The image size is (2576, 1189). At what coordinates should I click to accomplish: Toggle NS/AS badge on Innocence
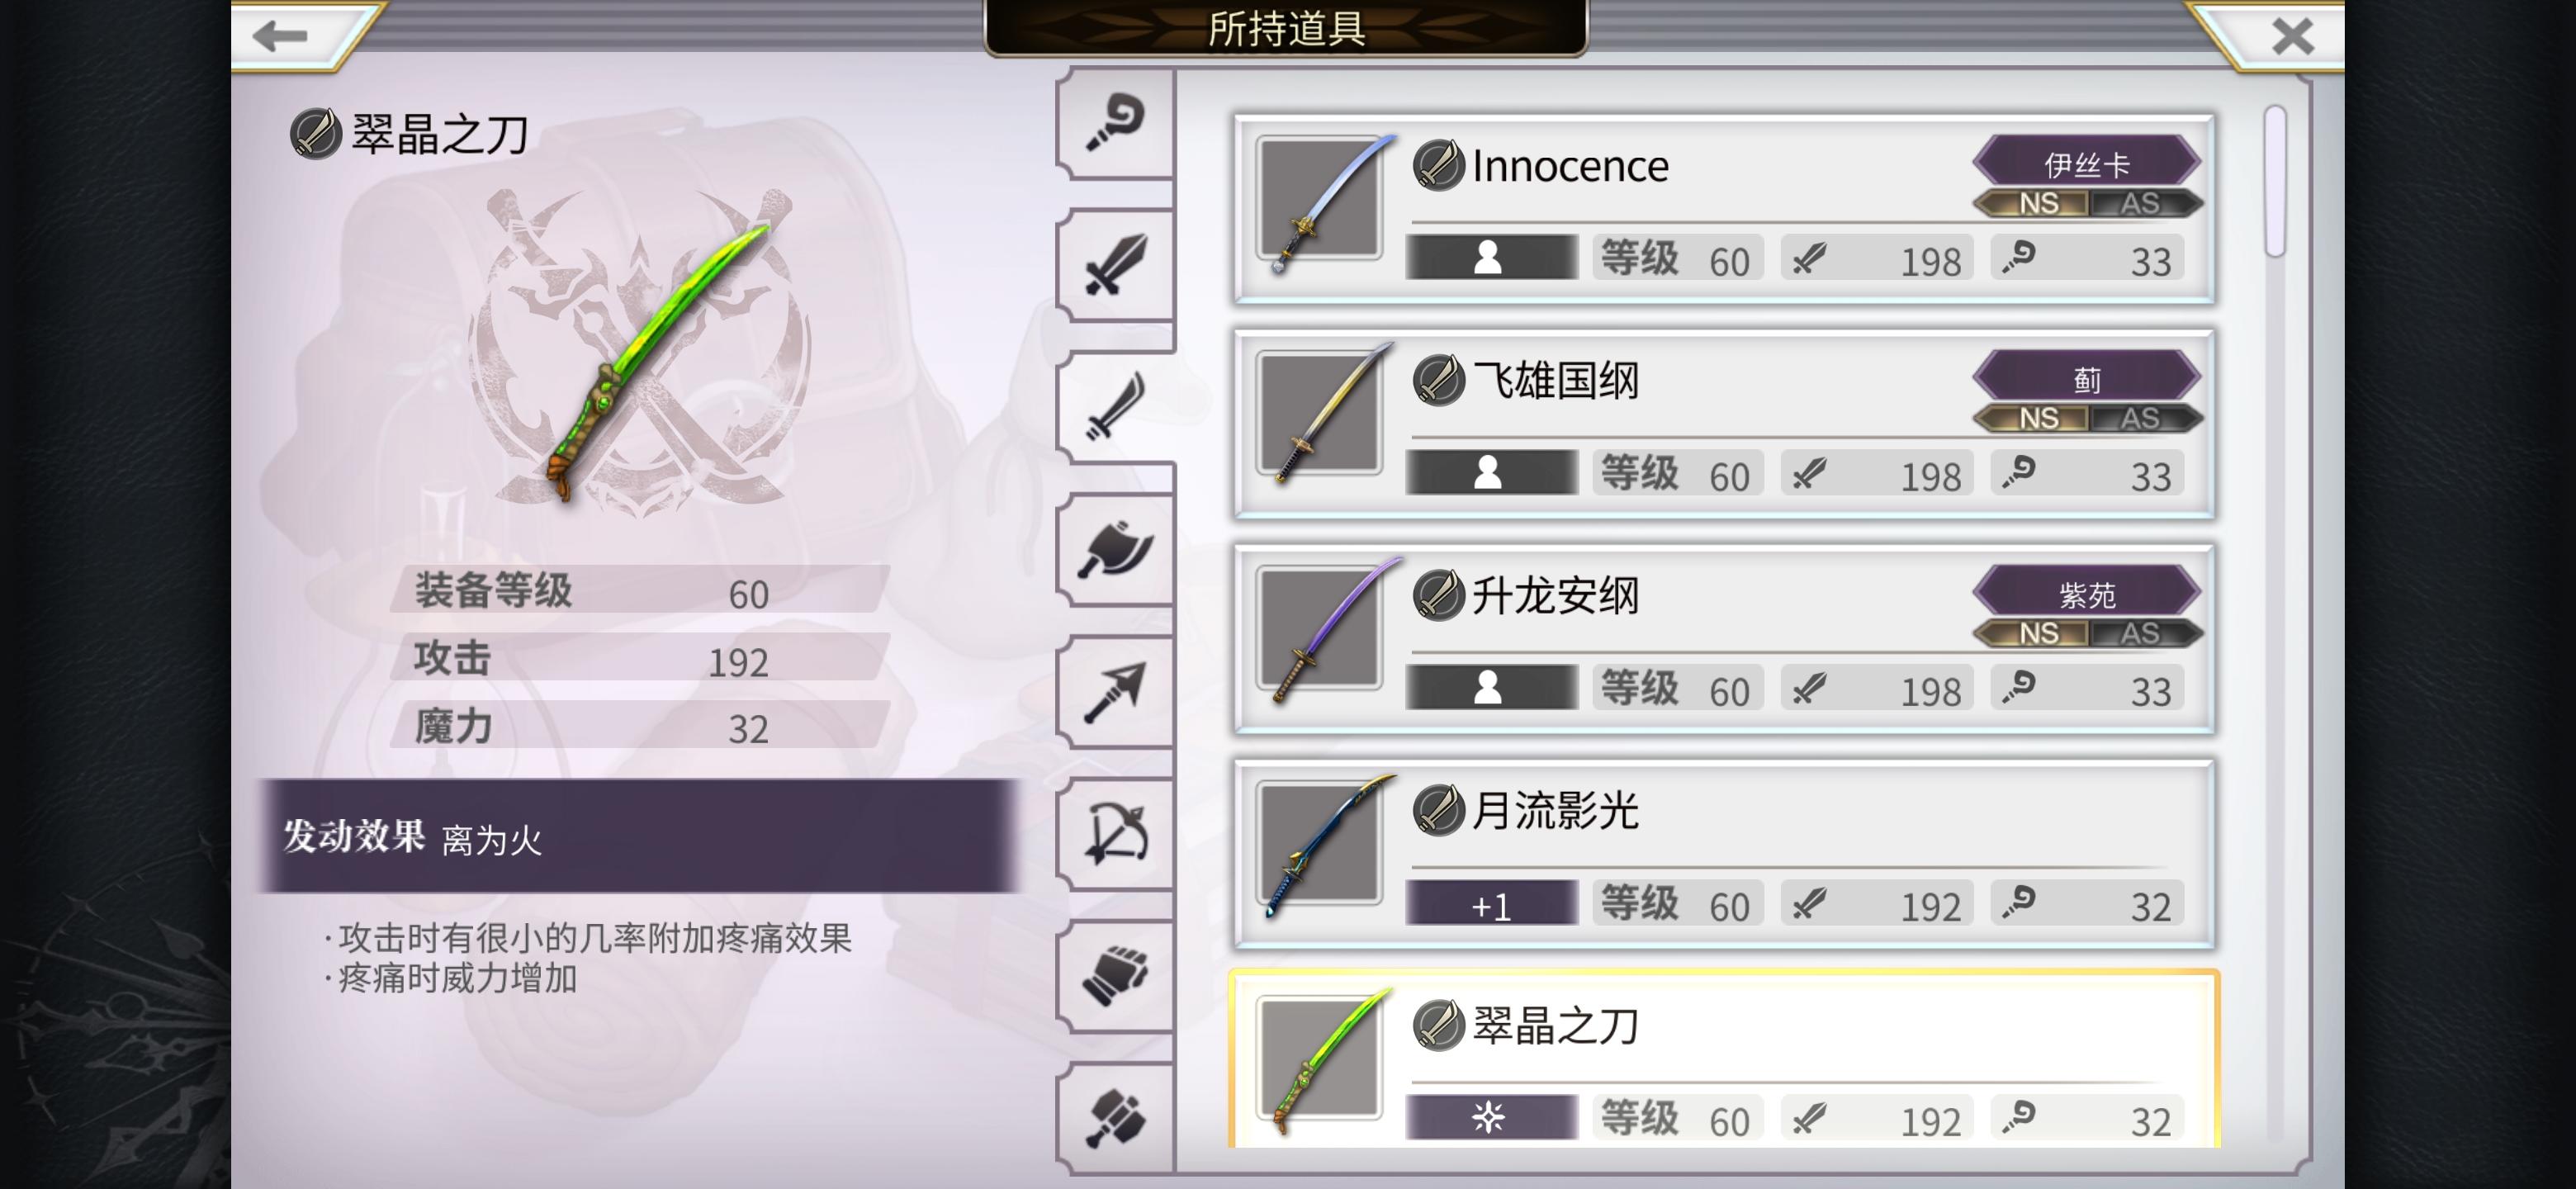click(x=2088, y=204)
